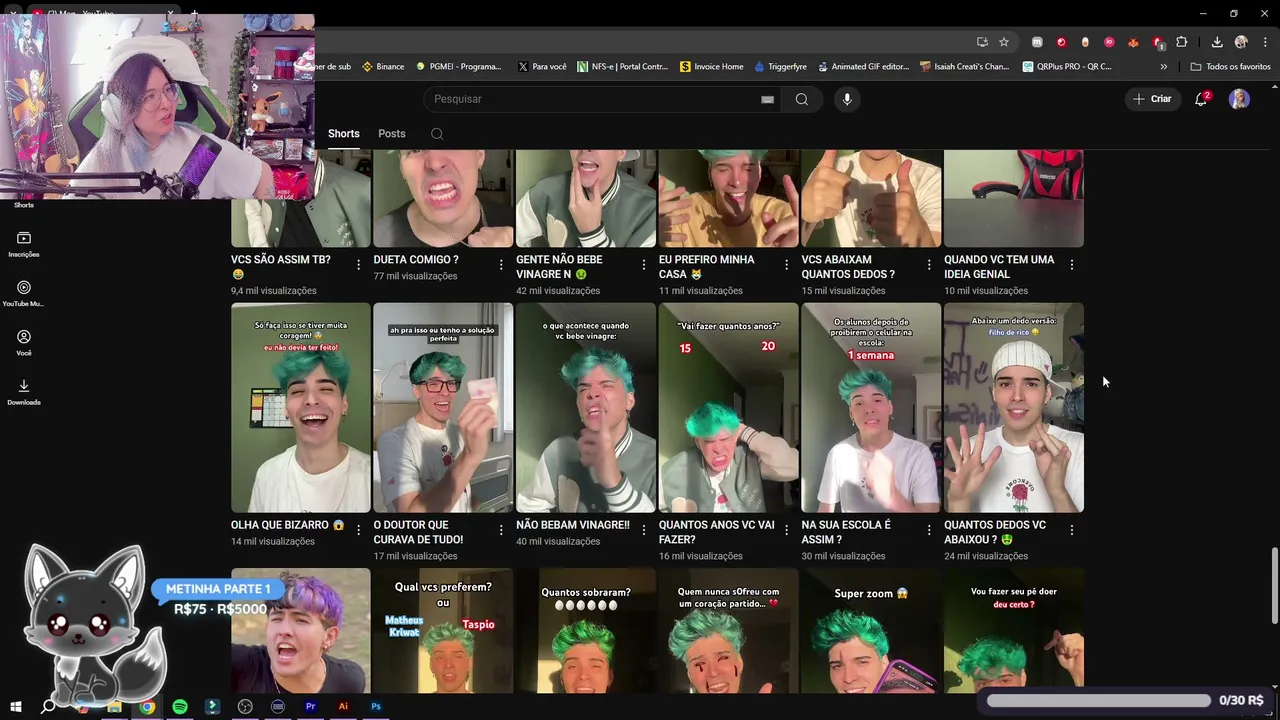Open options for OLHA QUE BIZARRO short
The height and width of the screenshot is (720, 1280).
[358, 530]
